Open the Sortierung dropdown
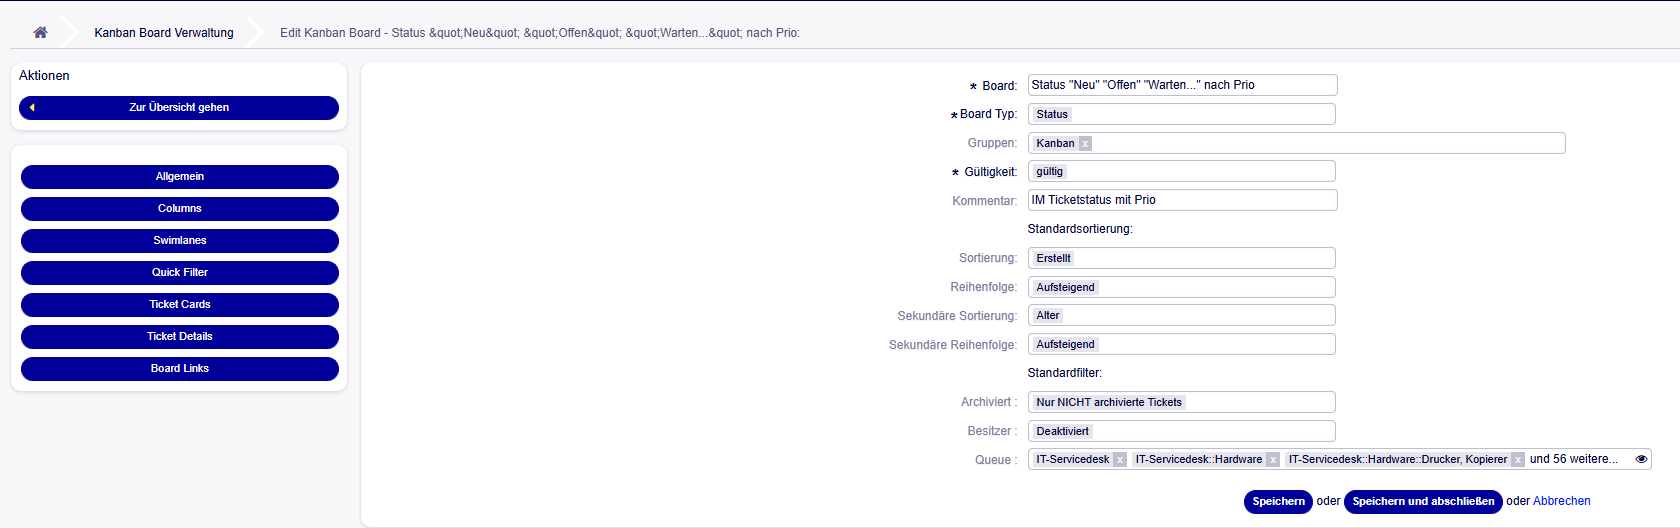This screenshot has width=1680, height=528. (1181, 258)
